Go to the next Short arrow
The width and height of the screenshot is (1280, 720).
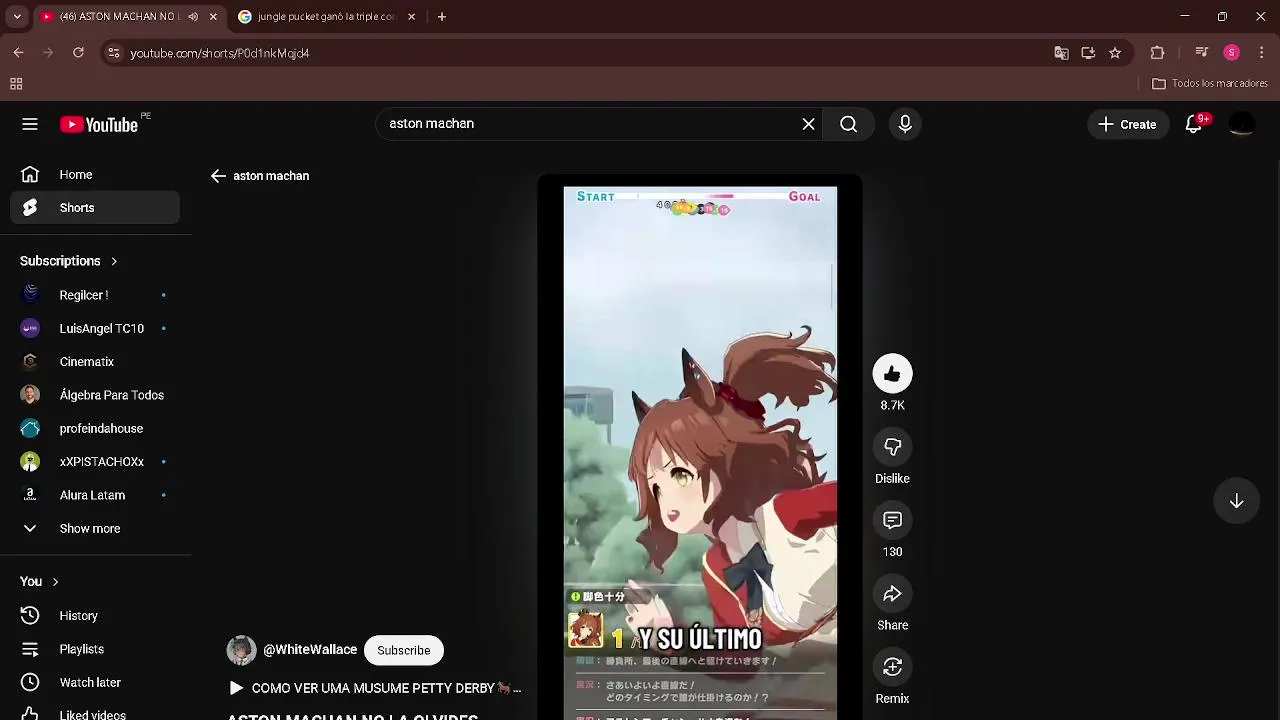click(1236, 501)
